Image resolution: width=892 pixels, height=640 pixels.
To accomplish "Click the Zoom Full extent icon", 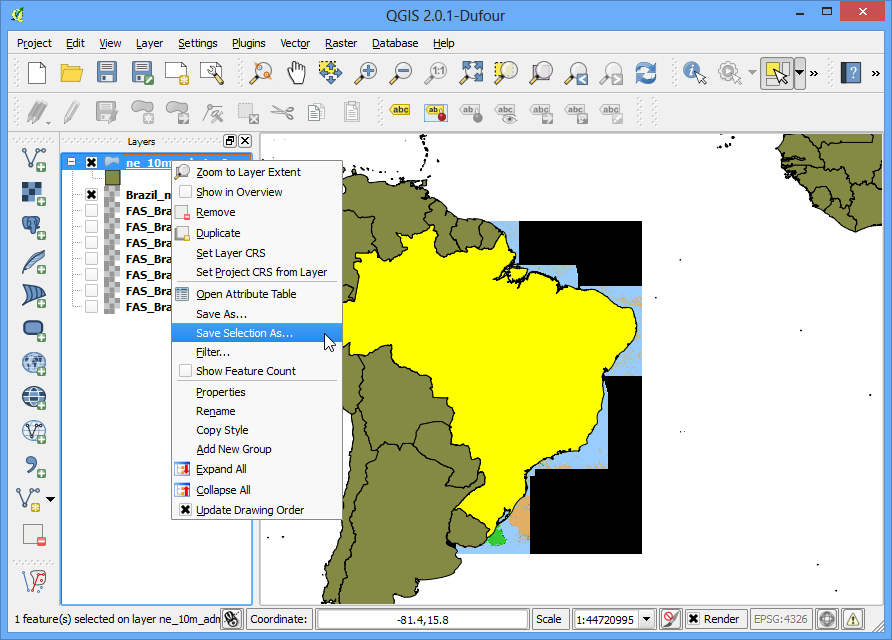I will tap(472, 73).
